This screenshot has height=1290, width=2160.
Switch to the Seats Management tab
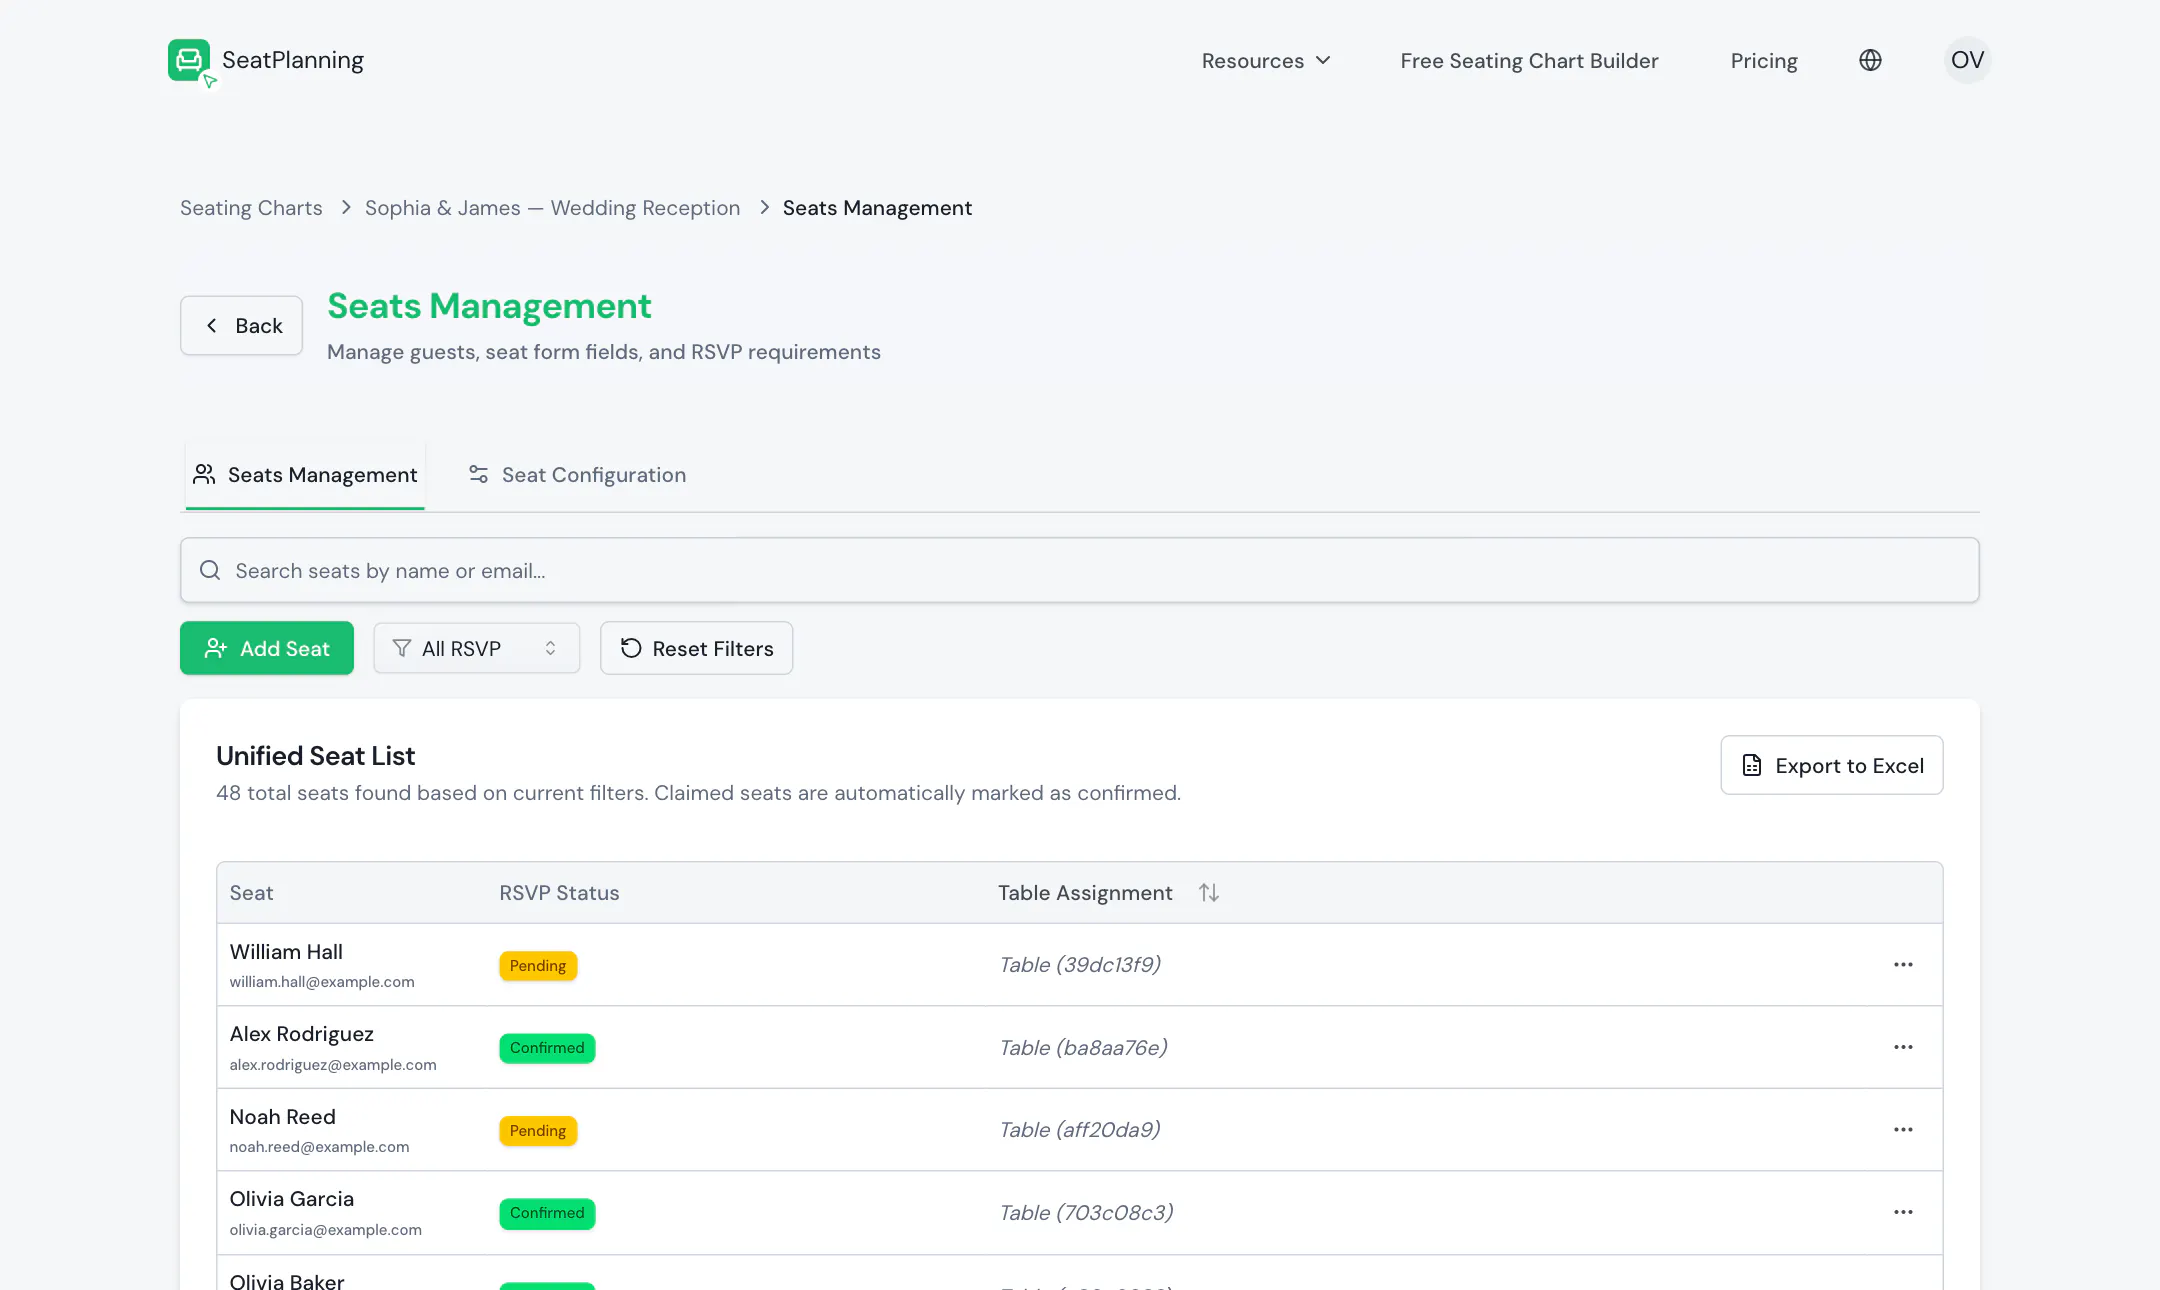coord(305,475)
